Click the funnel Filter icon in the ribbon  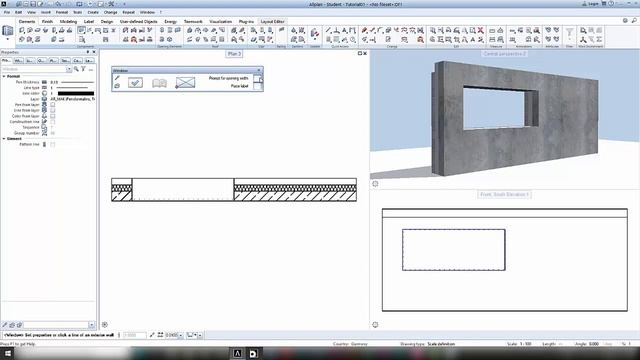[x=569, y=32]
